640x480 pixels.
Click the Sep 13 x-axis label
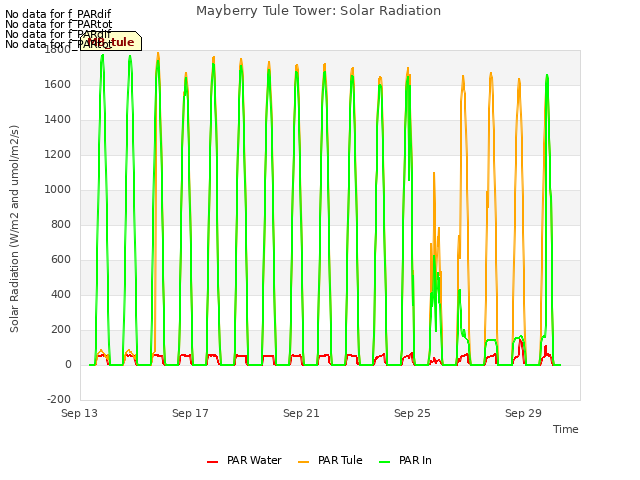(80, 413)
